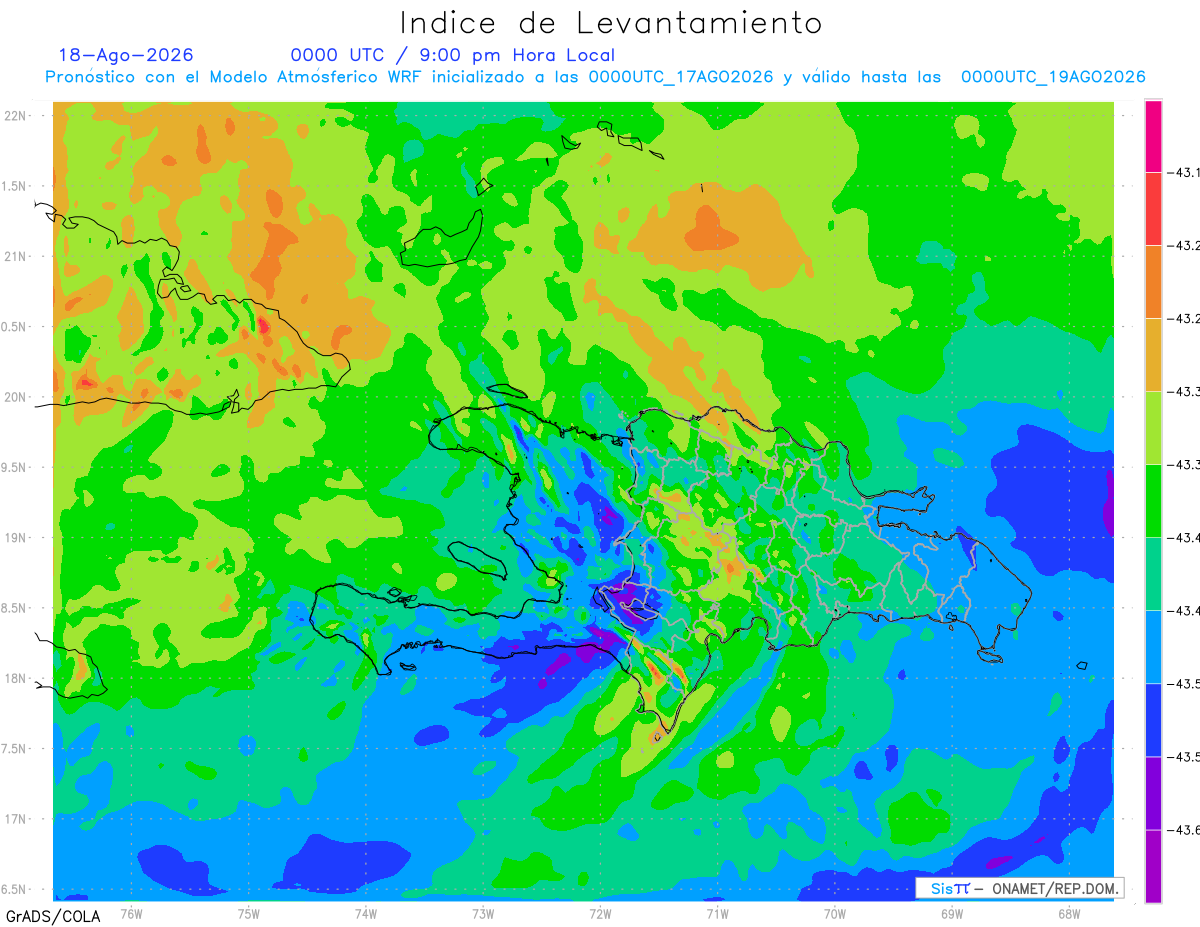1200x927 pixels.
Task: Click the "20N" latitude label
Action: click(15, 397)
